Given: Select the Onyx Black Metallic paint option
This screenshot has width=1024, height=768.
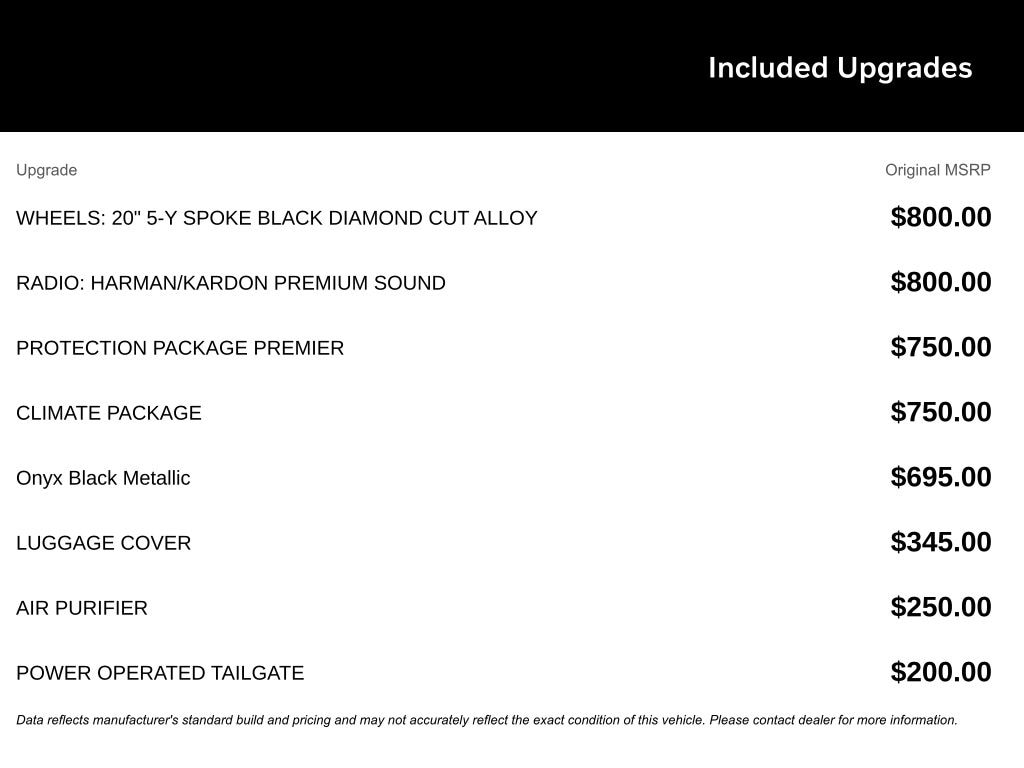Looking at the screenshot, I should tap(103, 478).
